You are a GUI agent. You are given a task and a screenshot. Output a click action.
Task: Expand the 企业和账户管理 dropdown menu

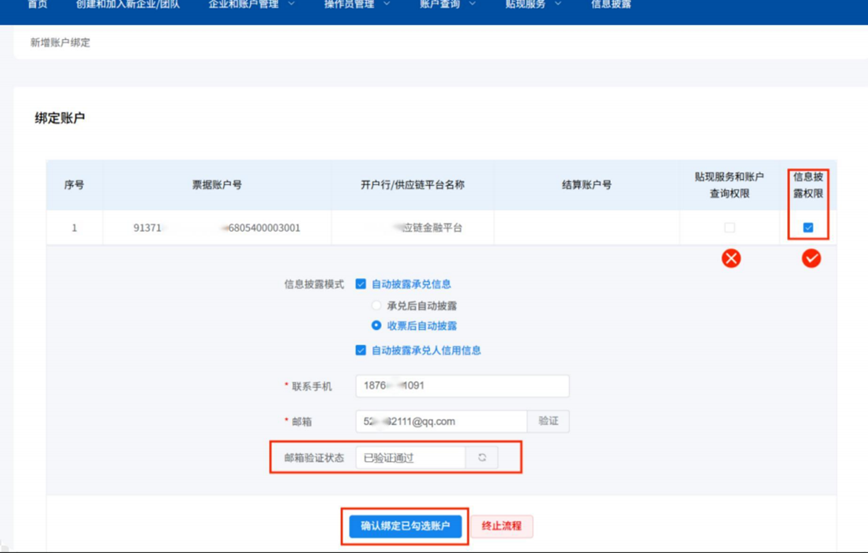coord(251,5)
